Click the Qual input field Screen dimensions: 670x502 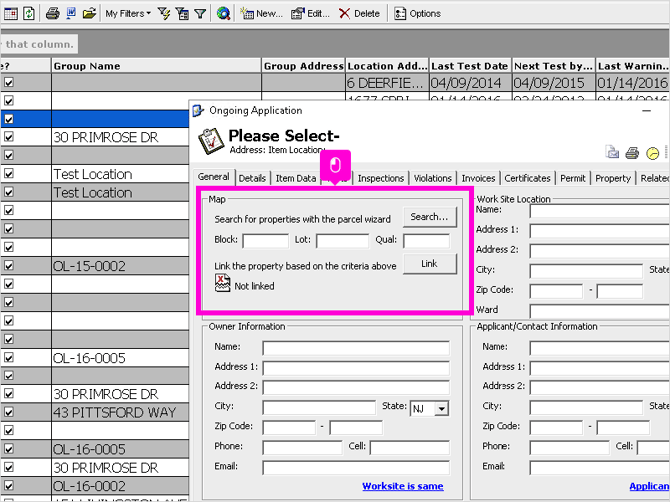[x=426, y=241]
